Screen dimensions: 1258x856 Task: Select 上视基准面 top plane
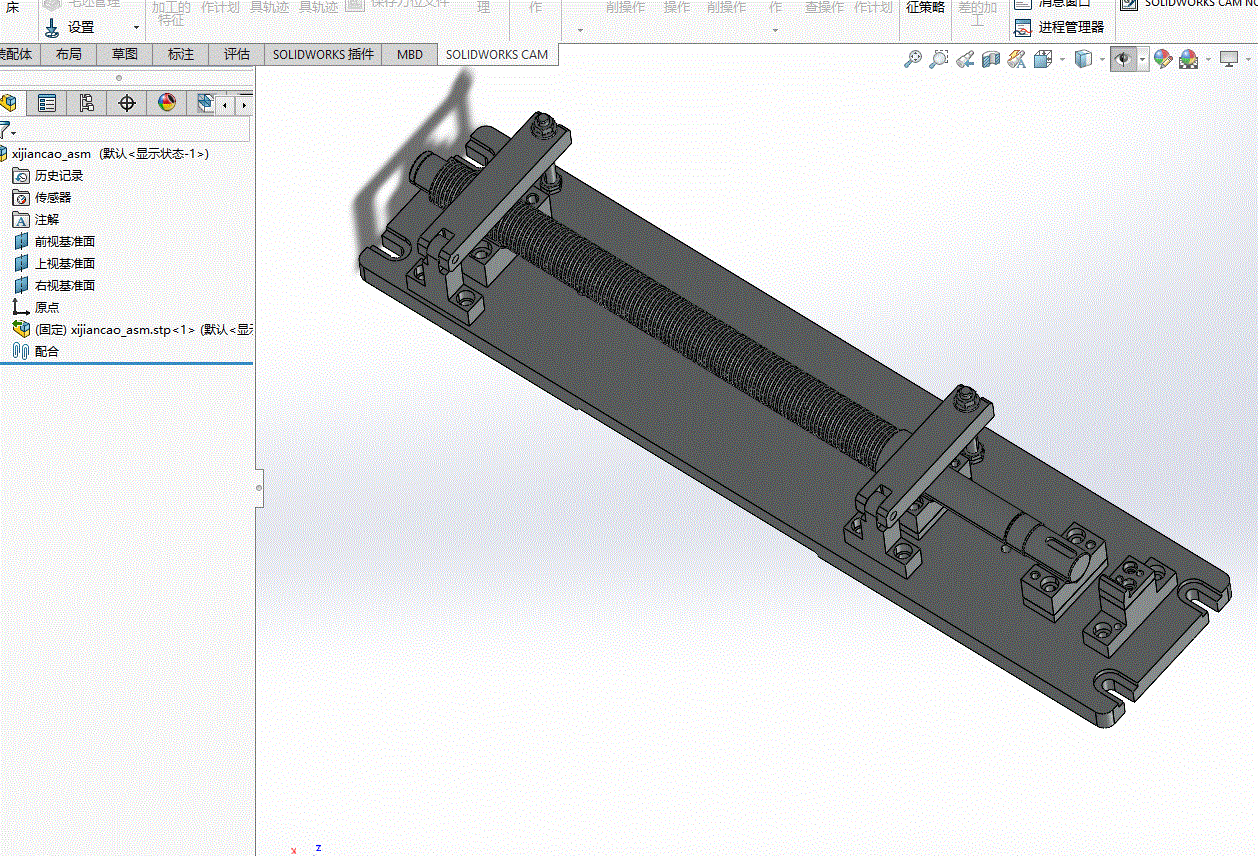[53, 264]
